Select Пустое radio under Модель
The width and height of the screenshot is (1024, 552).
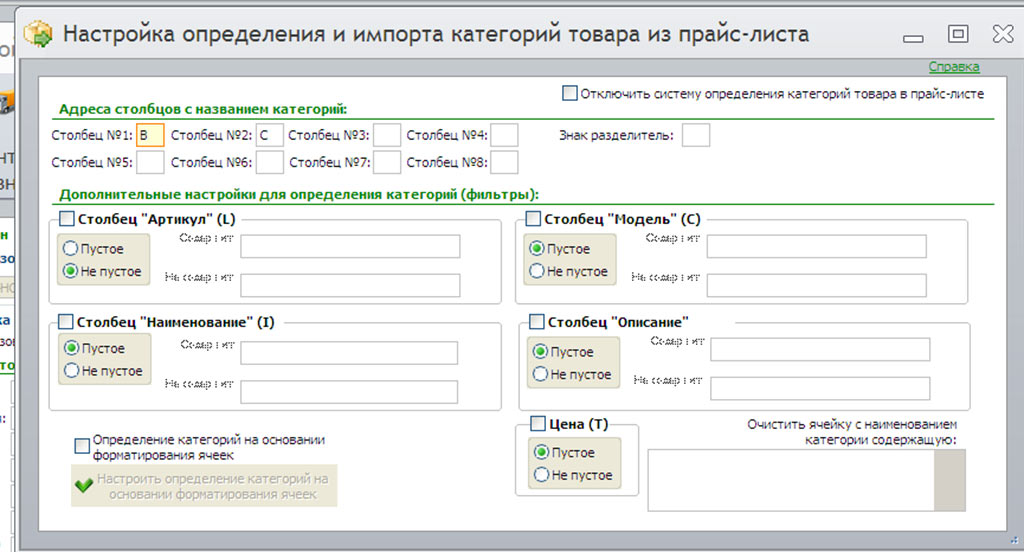coord(537,248)
